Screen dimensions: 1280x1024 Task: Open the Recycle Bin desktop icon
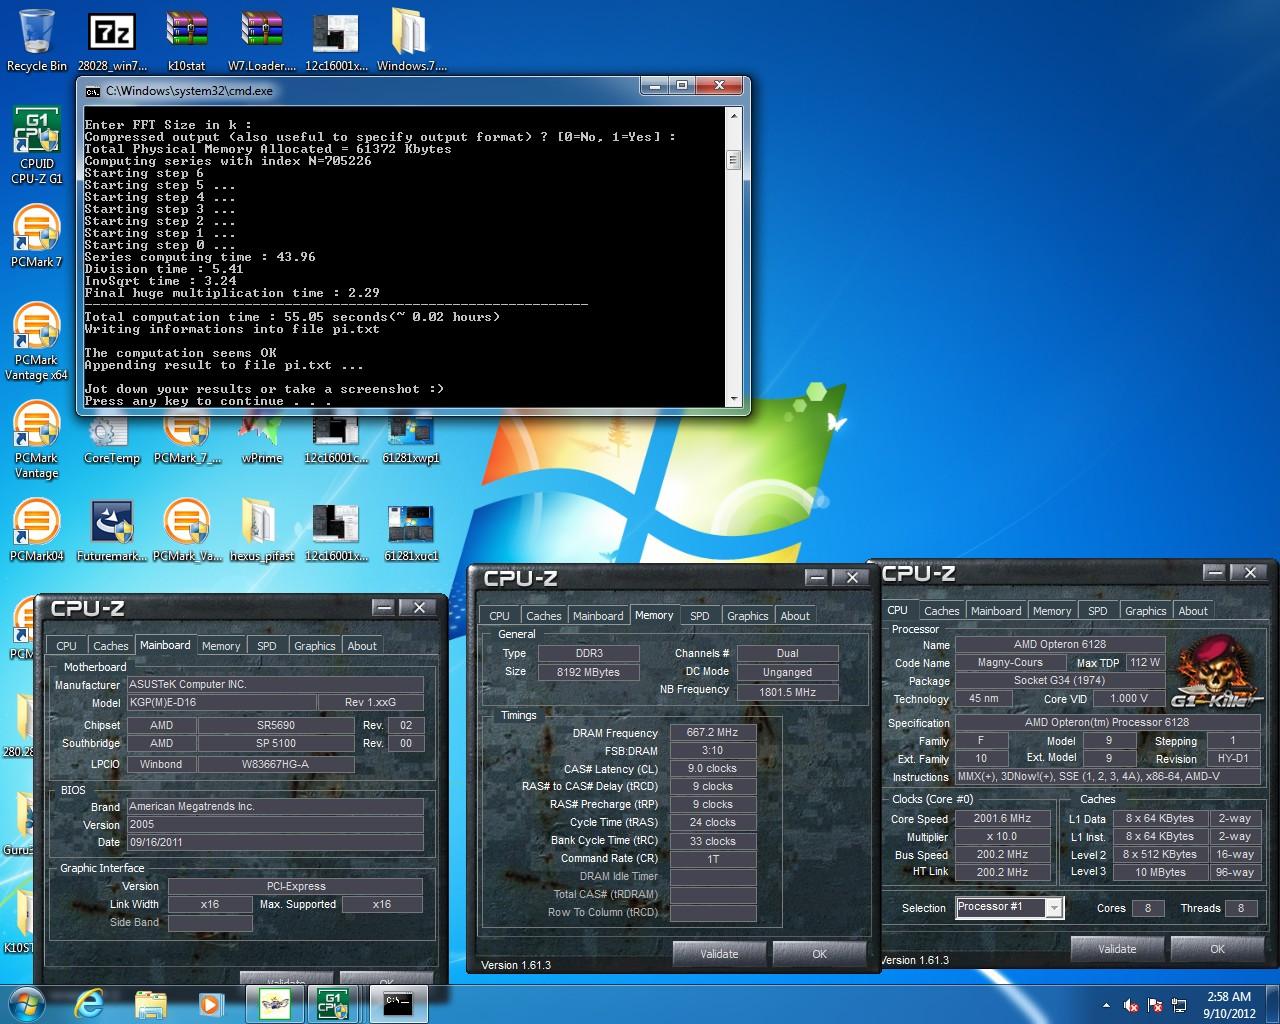[37, 40]
